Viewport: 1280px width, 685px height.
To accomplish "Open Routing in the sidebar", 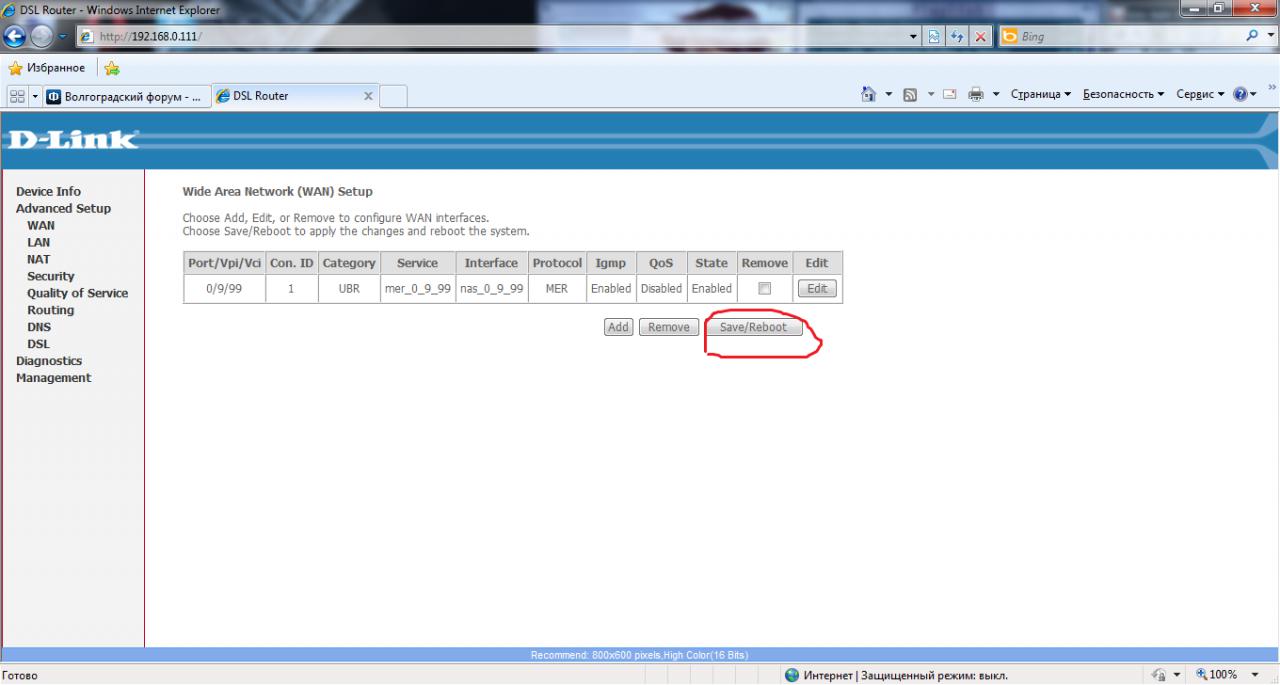I will (50, 310).
